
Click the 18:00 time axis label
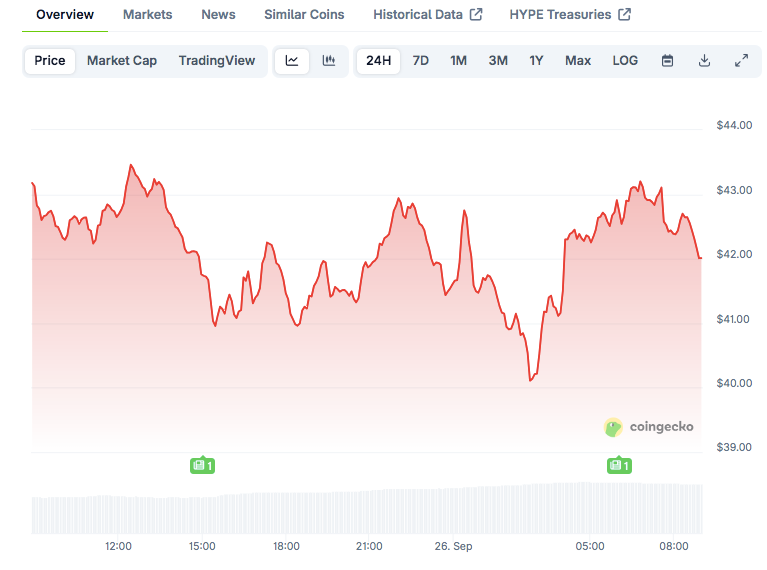pyautogui.click(x=286, y=546)
